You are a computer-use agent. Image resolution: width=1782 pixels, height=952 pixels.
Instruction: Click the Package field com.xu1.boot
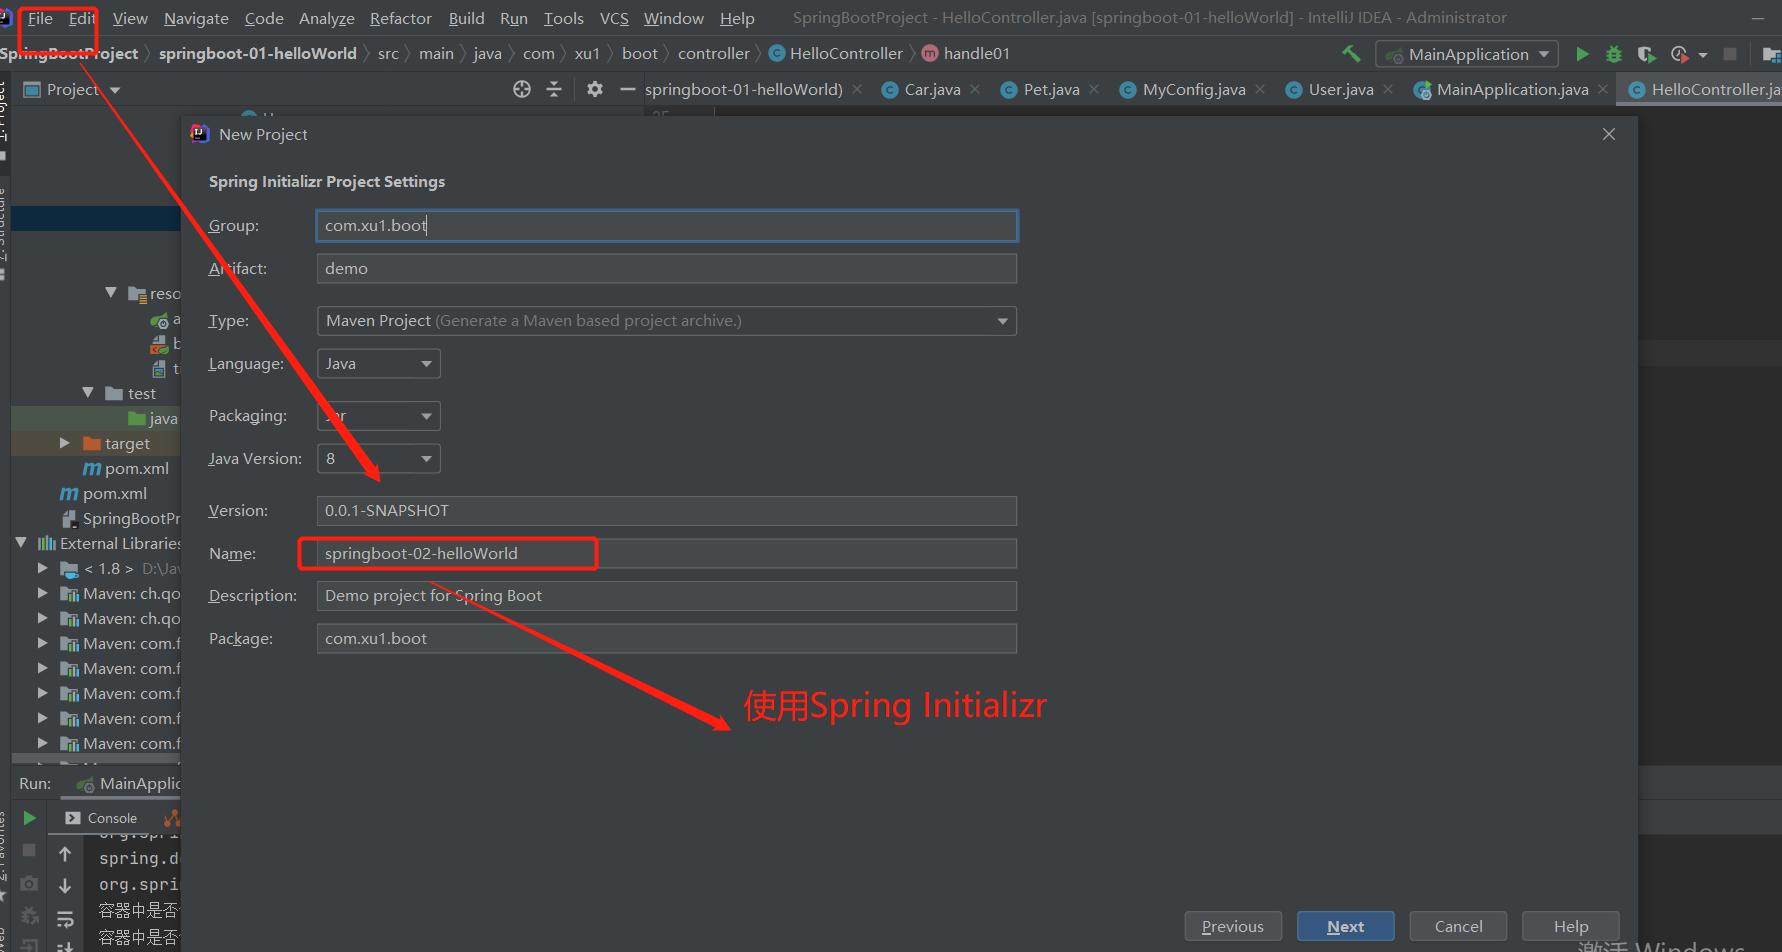pyautogui.click(x=667, y=639)
